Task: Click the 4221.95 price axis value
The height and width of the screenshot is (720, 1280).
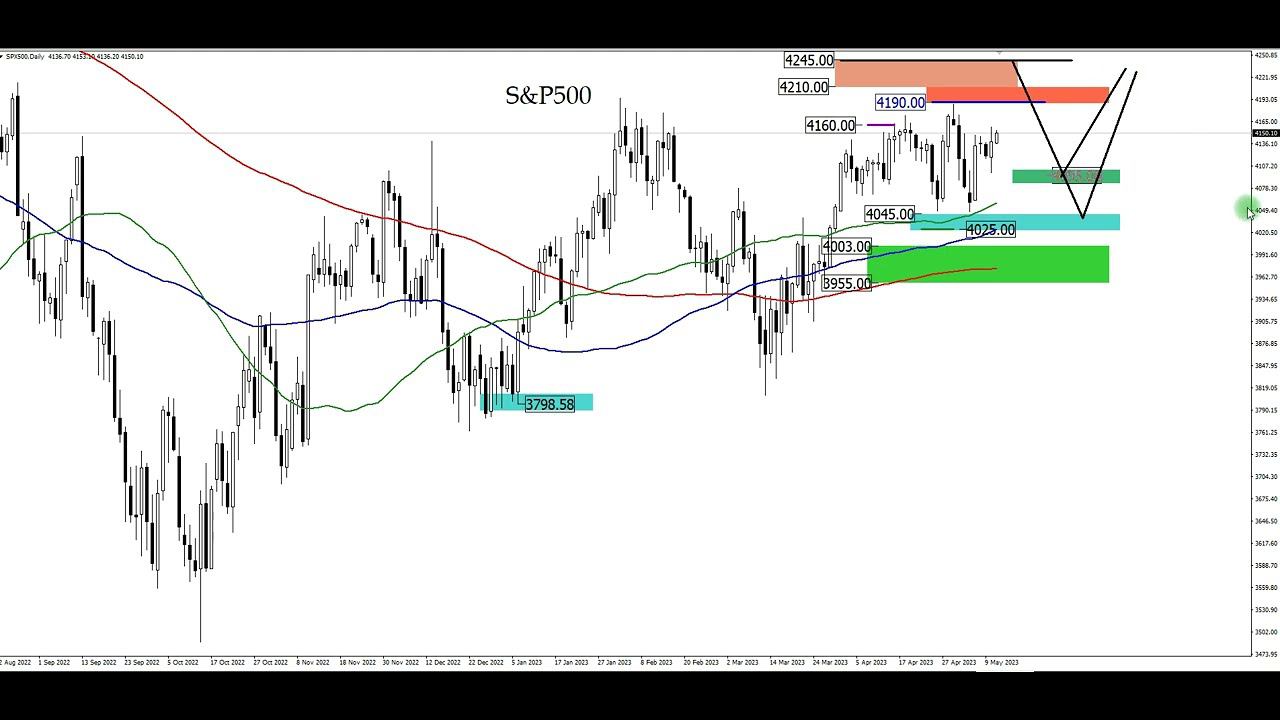Action: [1266, 77]
